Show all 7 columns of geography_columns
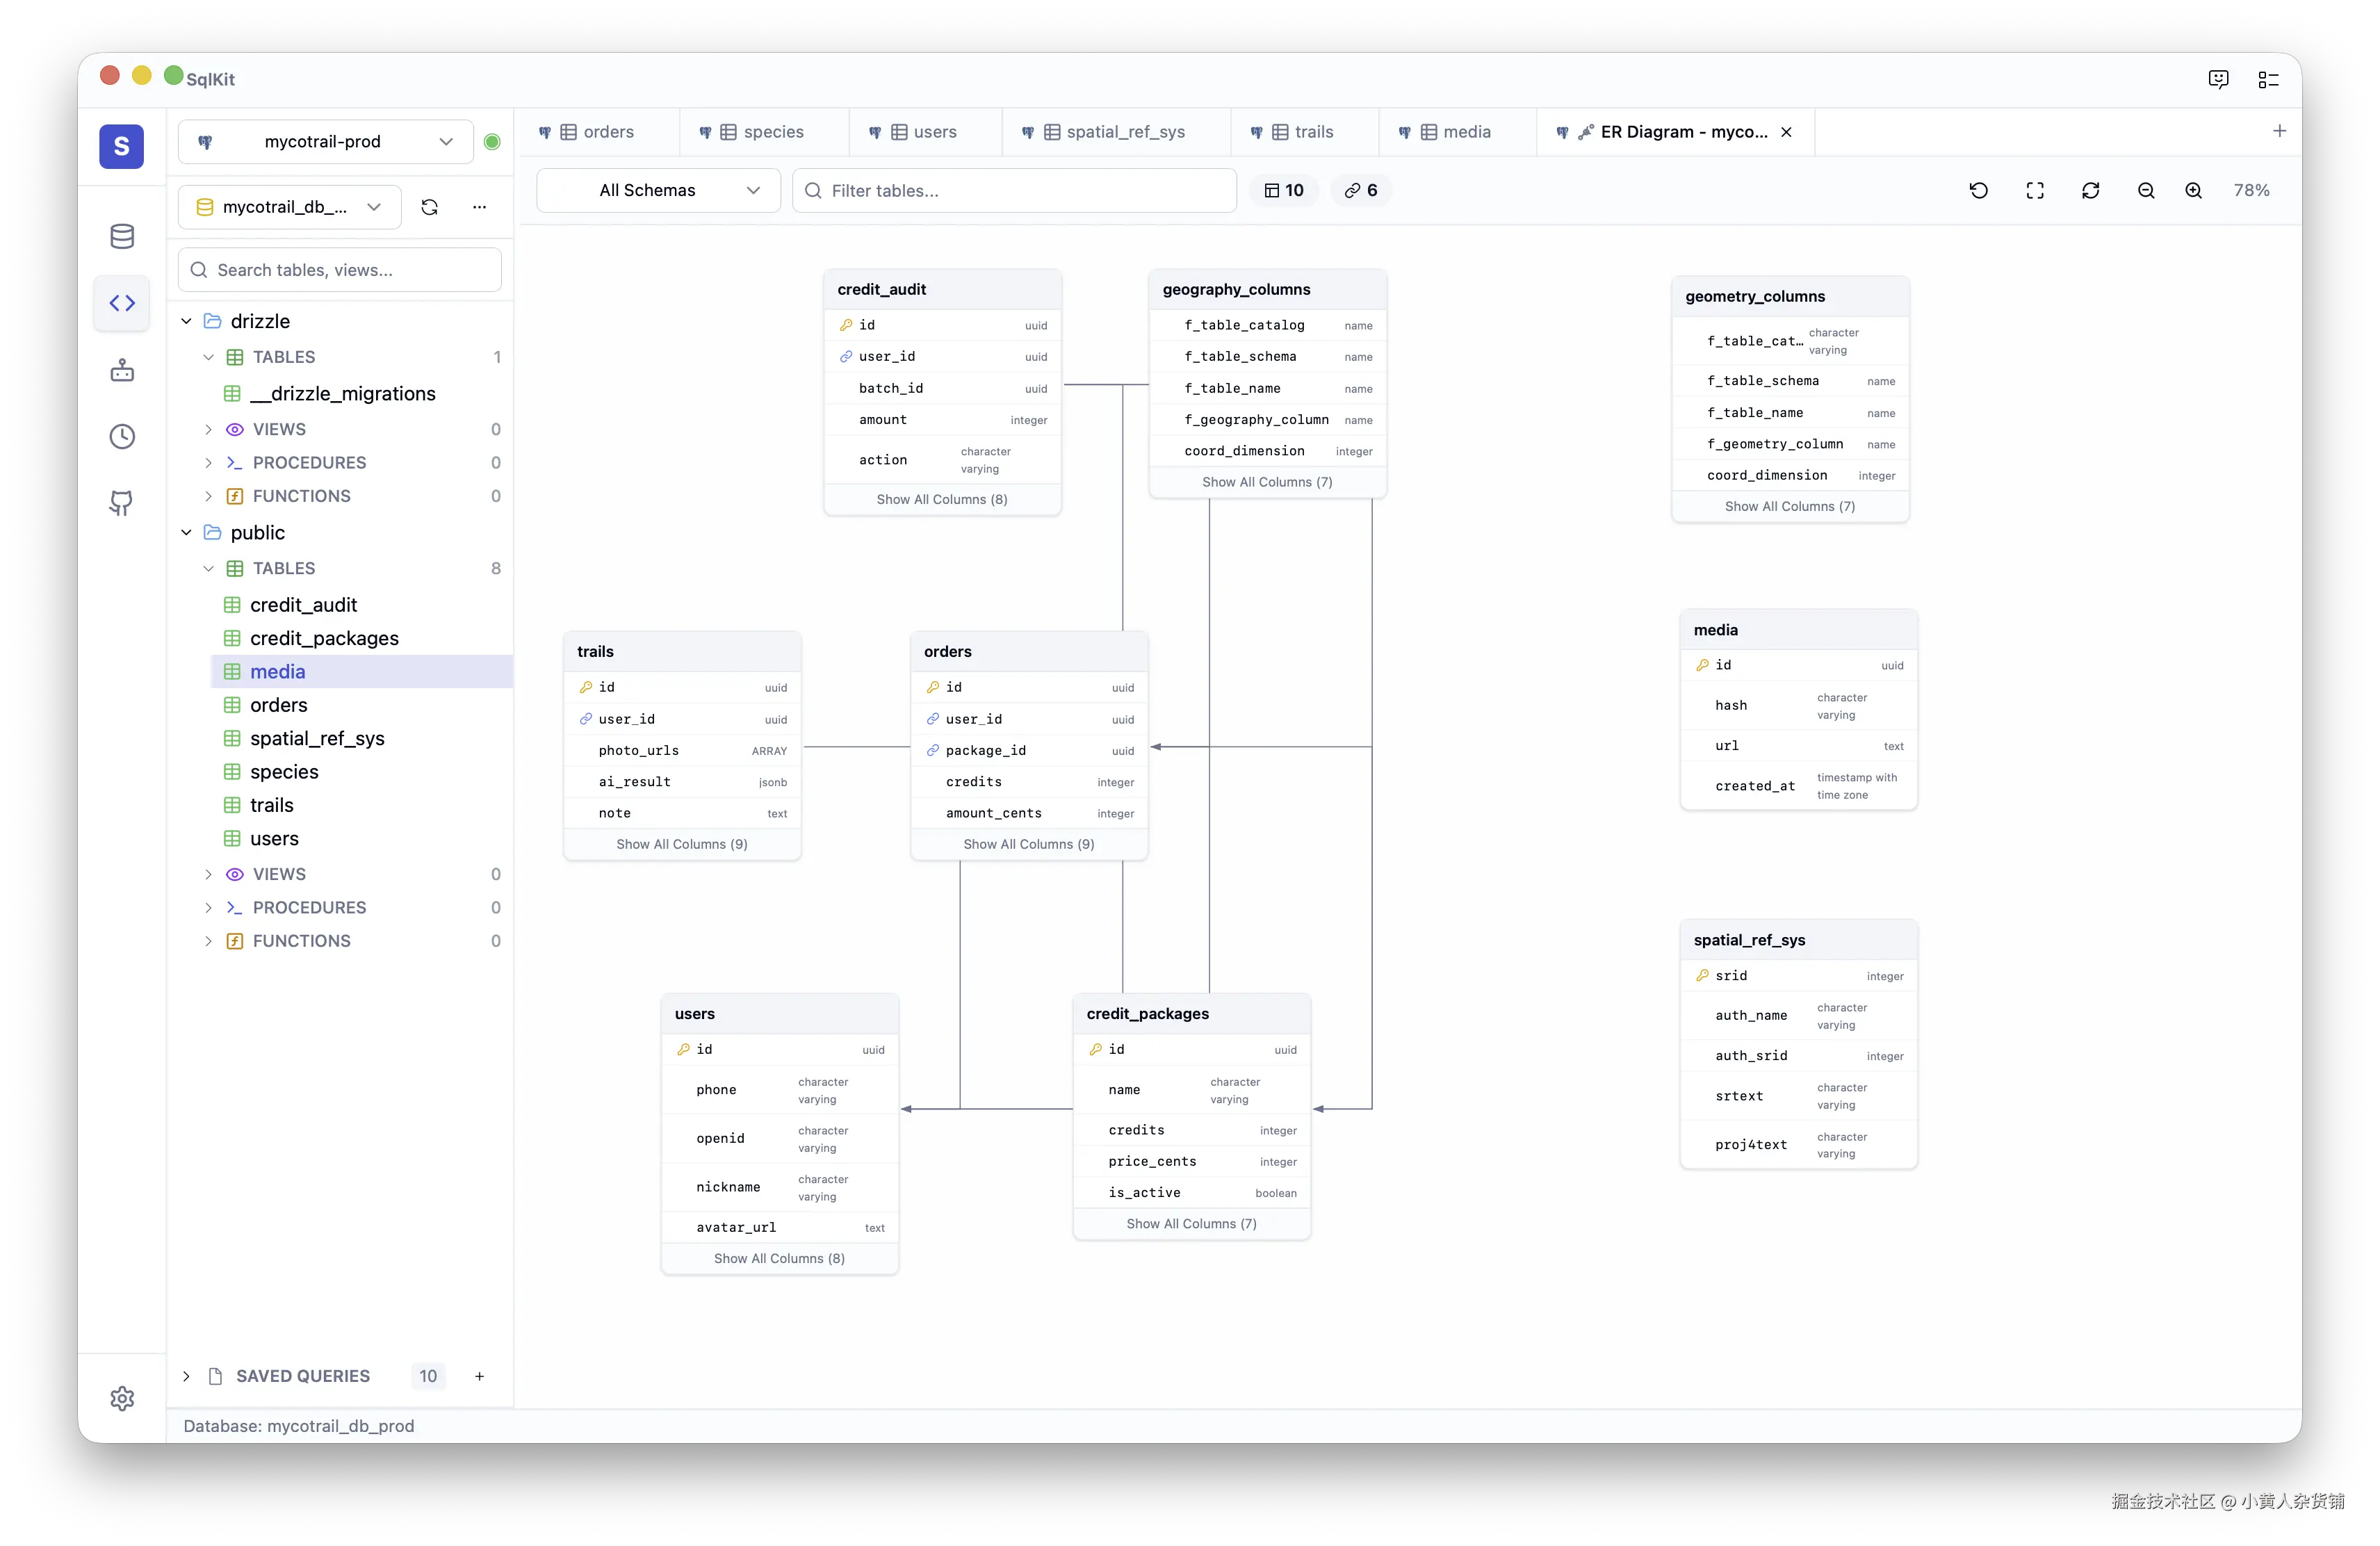The image size is (2380, 1546). coord(1267,482)
